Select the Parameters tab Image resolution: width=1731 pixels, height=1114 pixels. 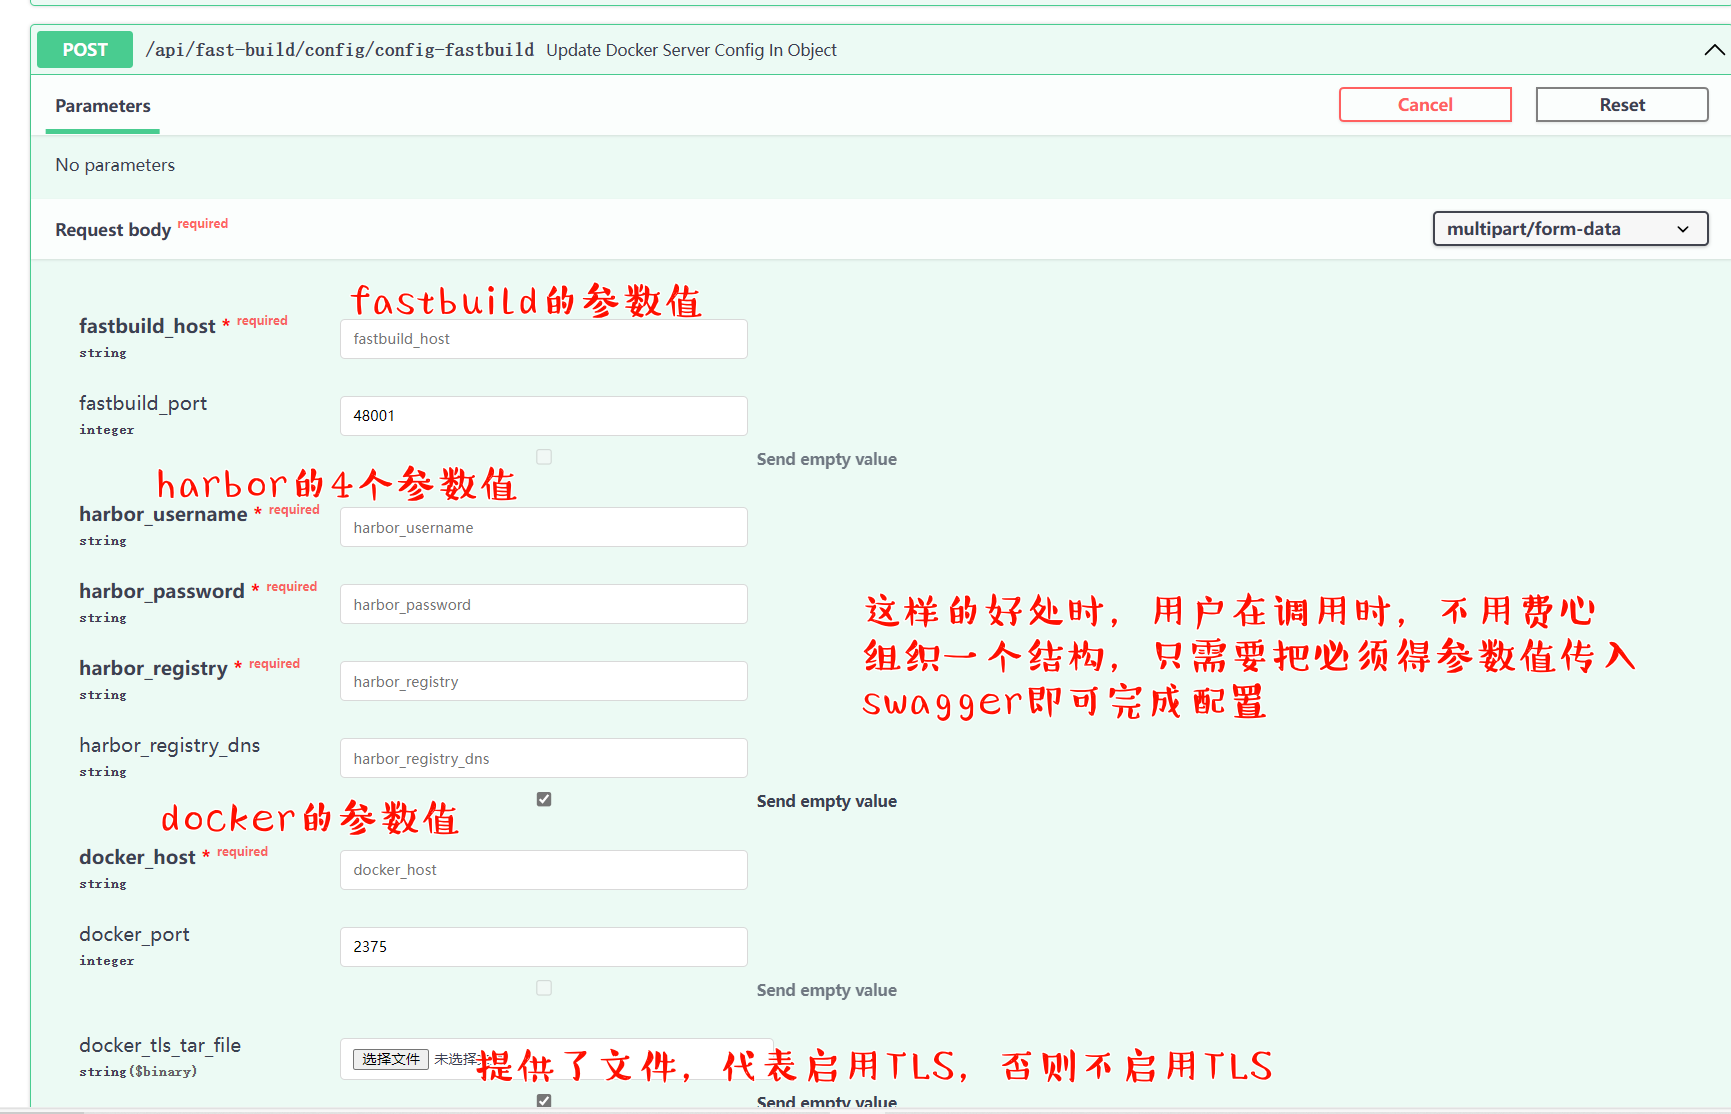(103, 106)
